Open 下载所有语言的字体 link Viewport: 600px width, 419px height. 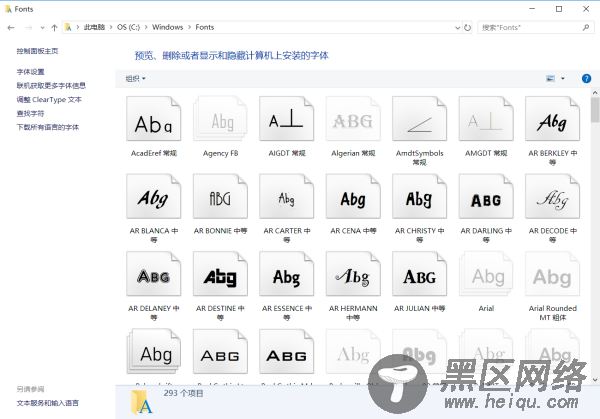click(48, 127)
